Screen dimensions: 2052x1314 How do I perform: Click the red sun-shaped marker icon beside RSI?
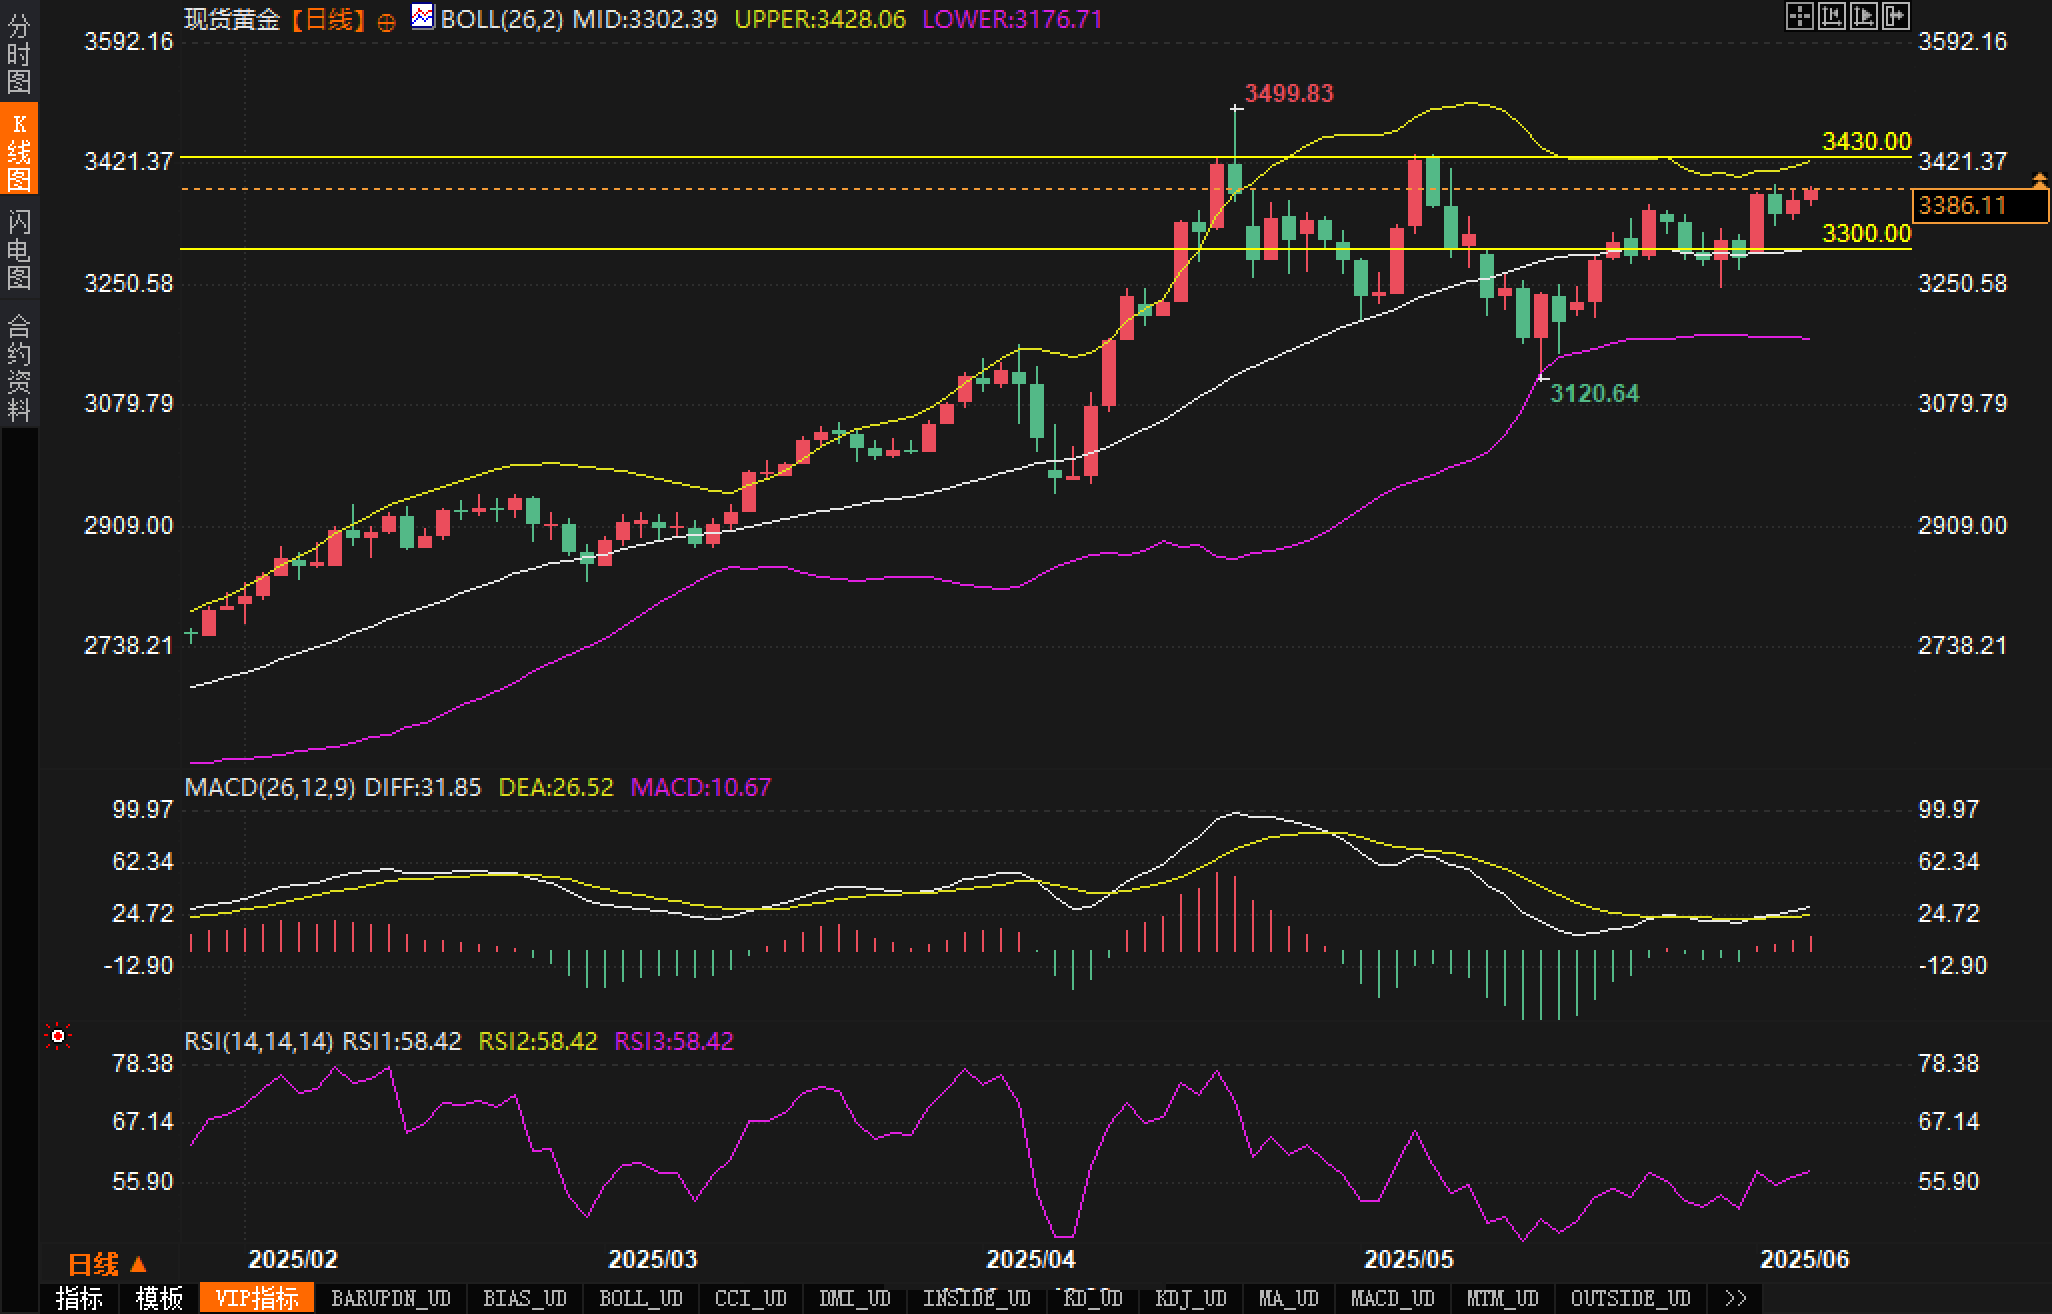click(x=58, y=1037)
